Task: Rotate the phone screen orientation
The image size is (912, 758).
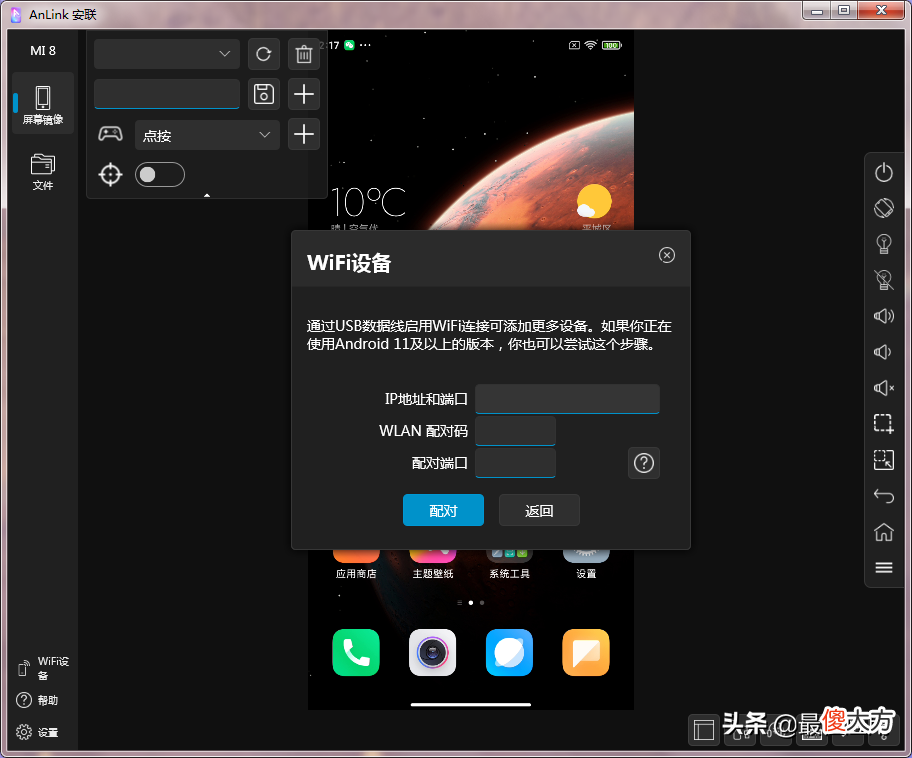Action: (x=884, y=208)
